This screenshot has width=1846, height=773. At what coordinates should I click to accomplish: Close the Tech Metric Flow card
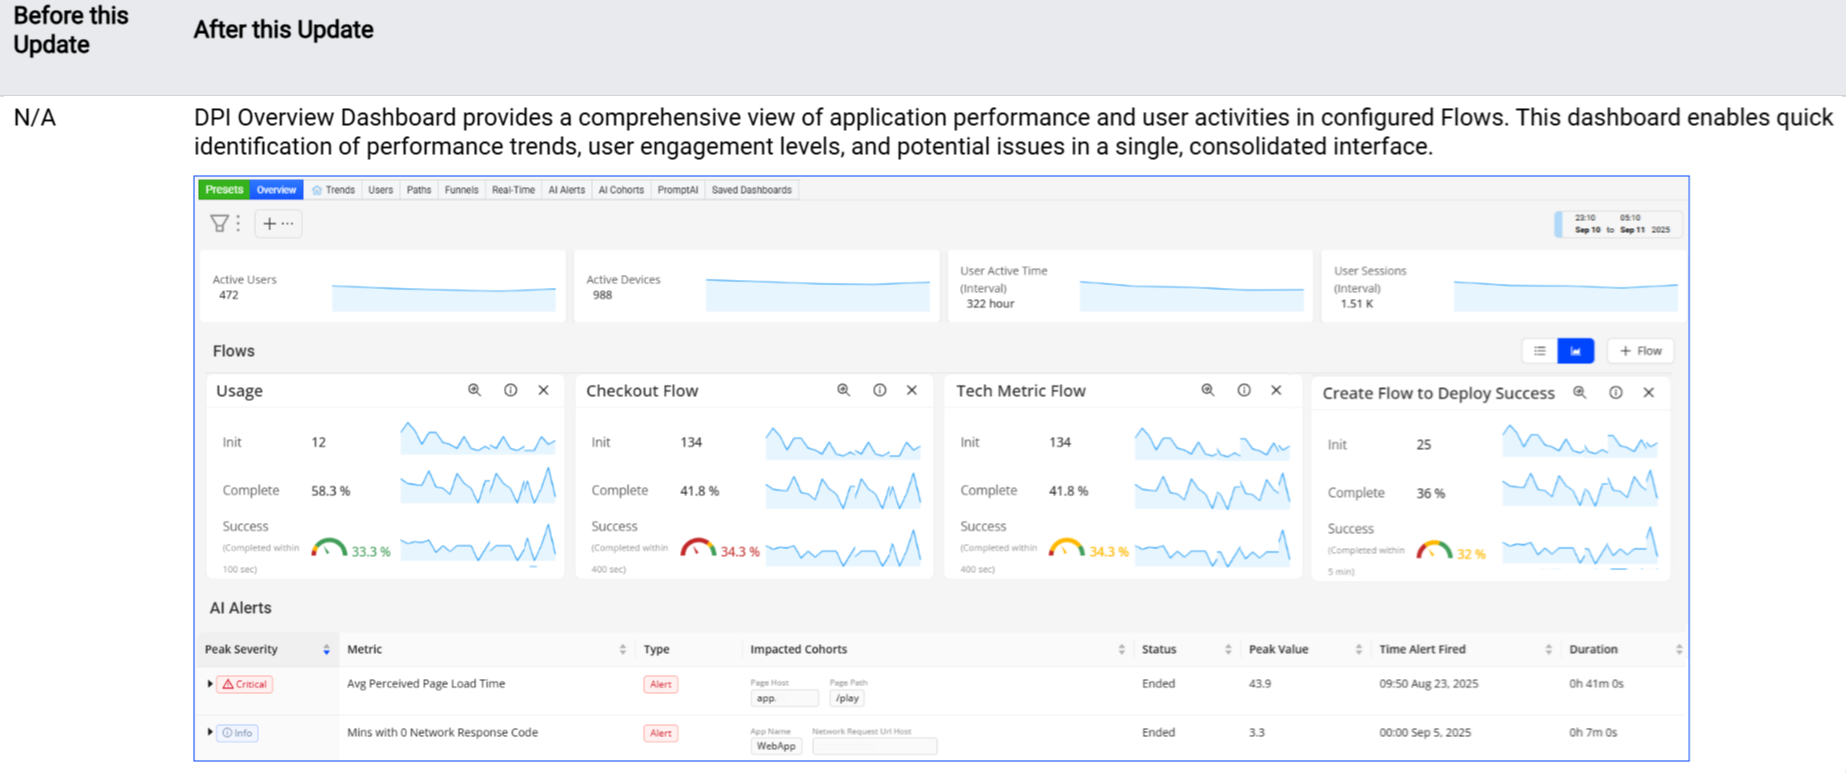point(1276,391)
